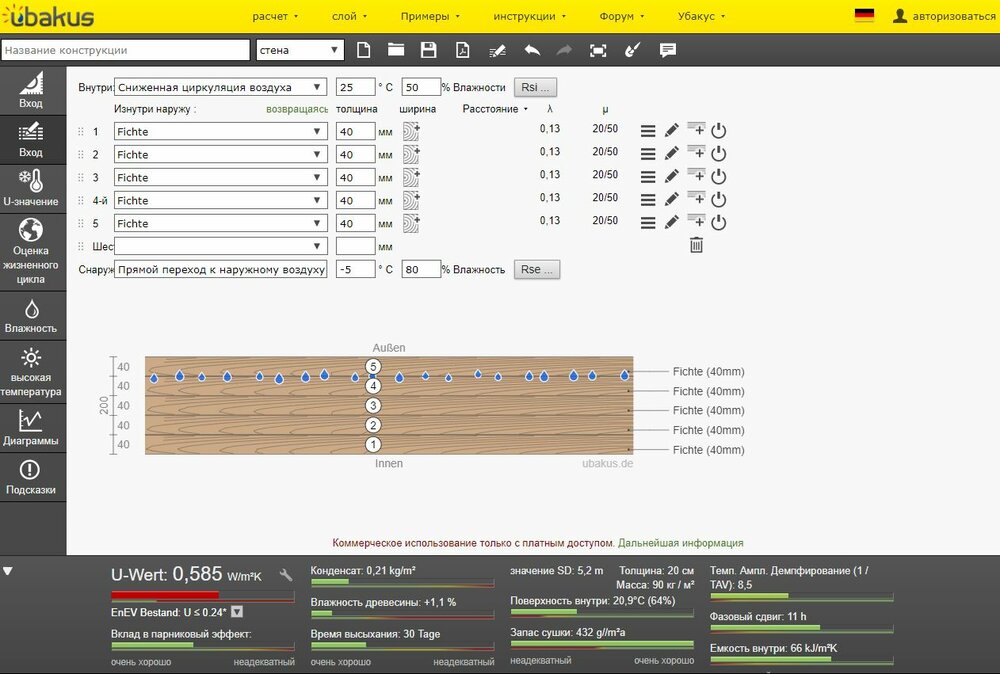Click the save (floppy disk) toolbar icon
This screenshot has height=674, width=1000.
[x=429, y=50]
